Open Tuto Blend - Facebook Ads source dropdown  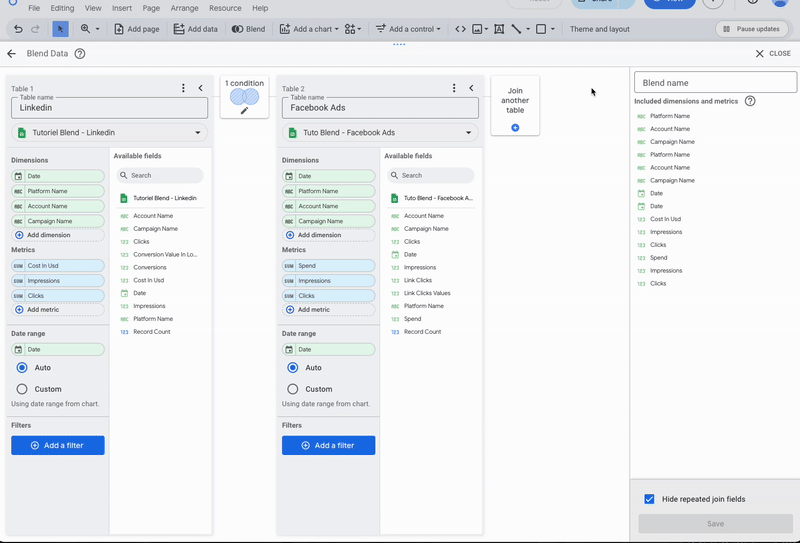tap(380, 133)
